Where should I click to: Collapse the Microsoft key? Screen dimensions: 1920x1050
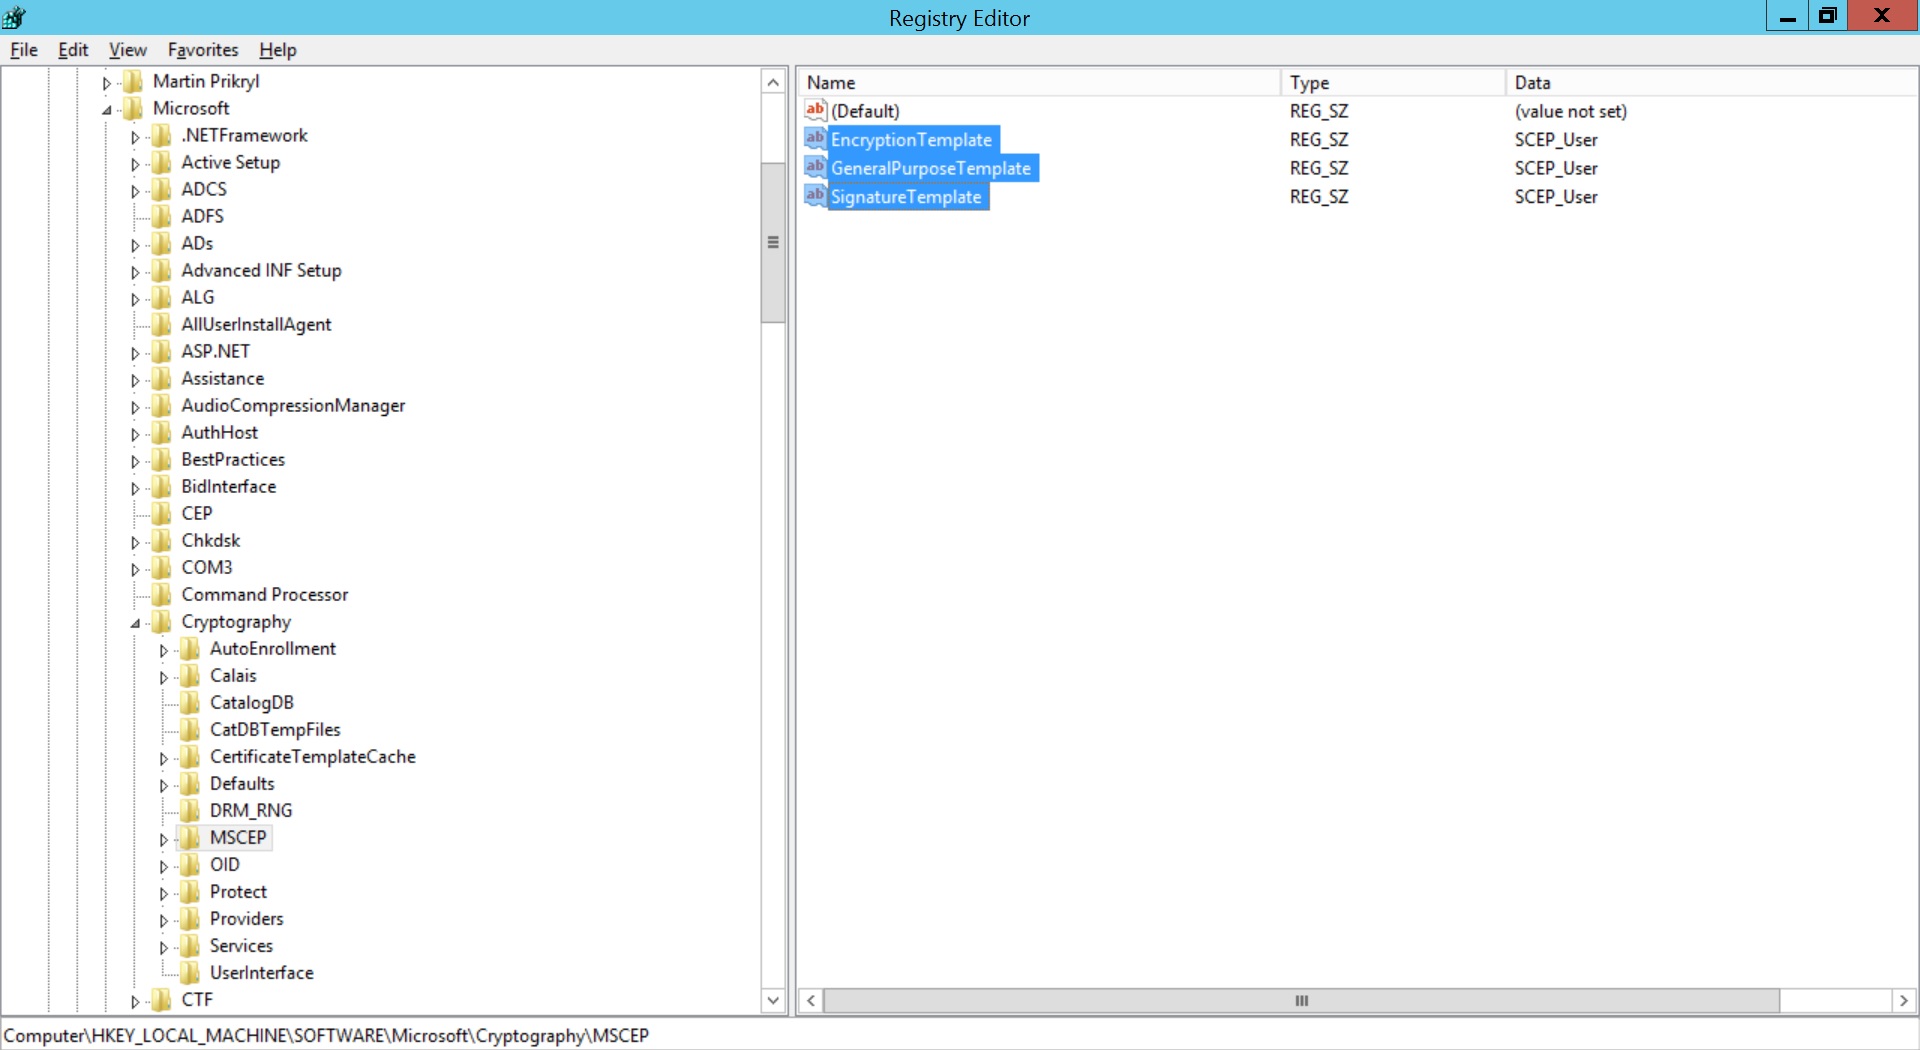point(105,108)
